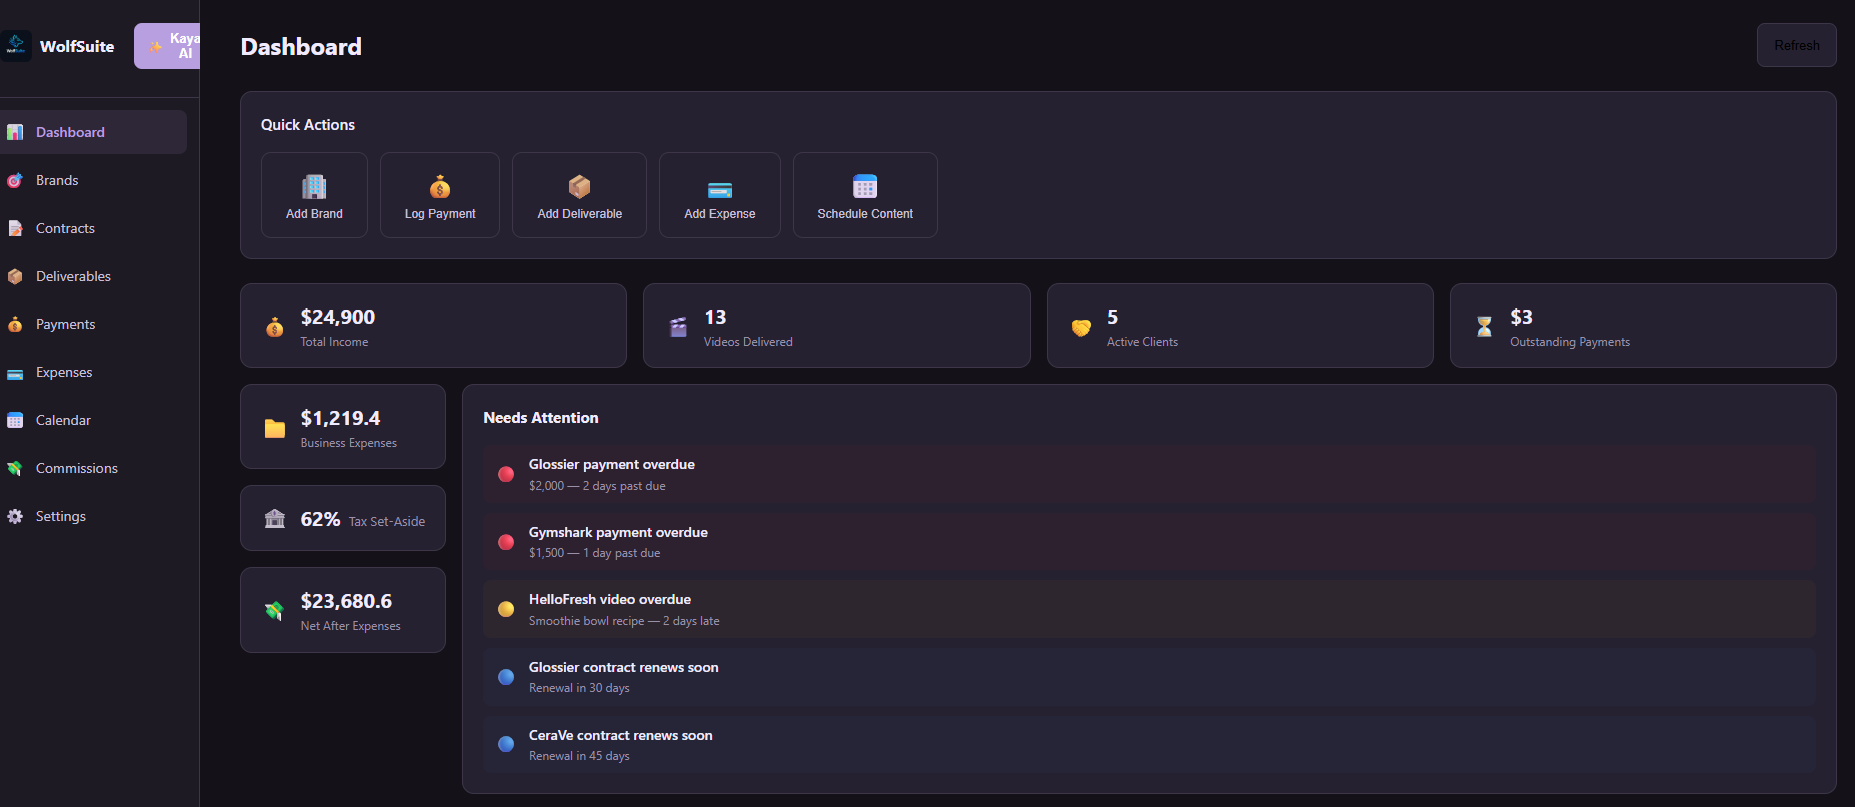Click the Expenses card icon in sidebar
1855x807 pixels.
(x=15, y=373)
